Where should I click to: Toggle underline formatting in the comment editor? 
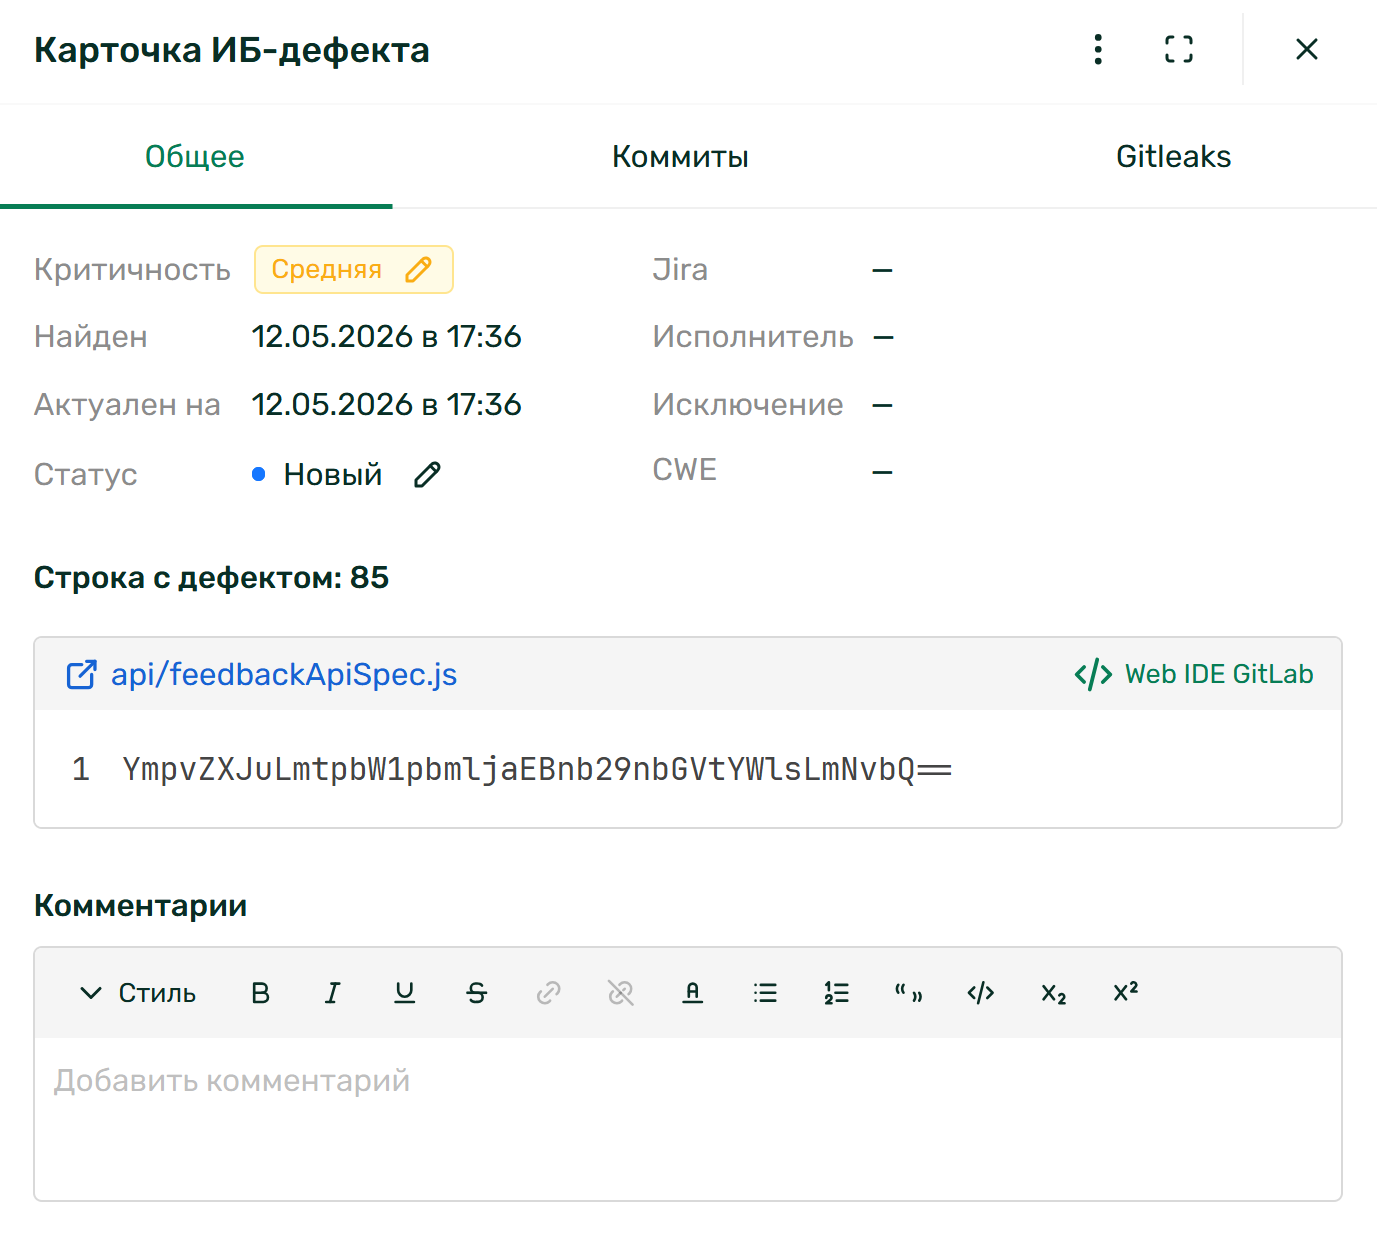click(405, 993)
